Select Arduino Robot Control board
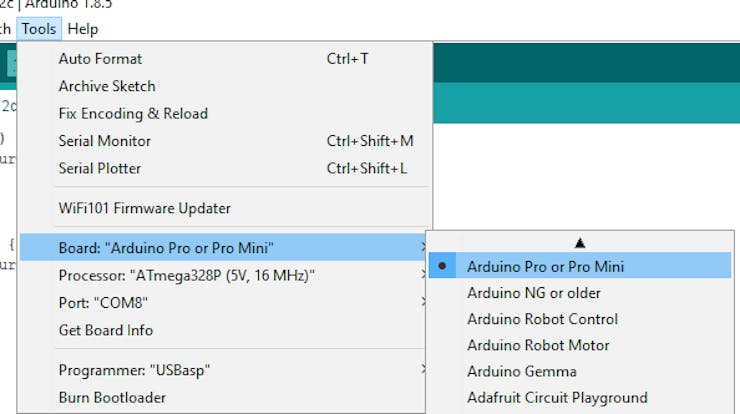This screenshot has height=414, width=740. tap(580, 319)
